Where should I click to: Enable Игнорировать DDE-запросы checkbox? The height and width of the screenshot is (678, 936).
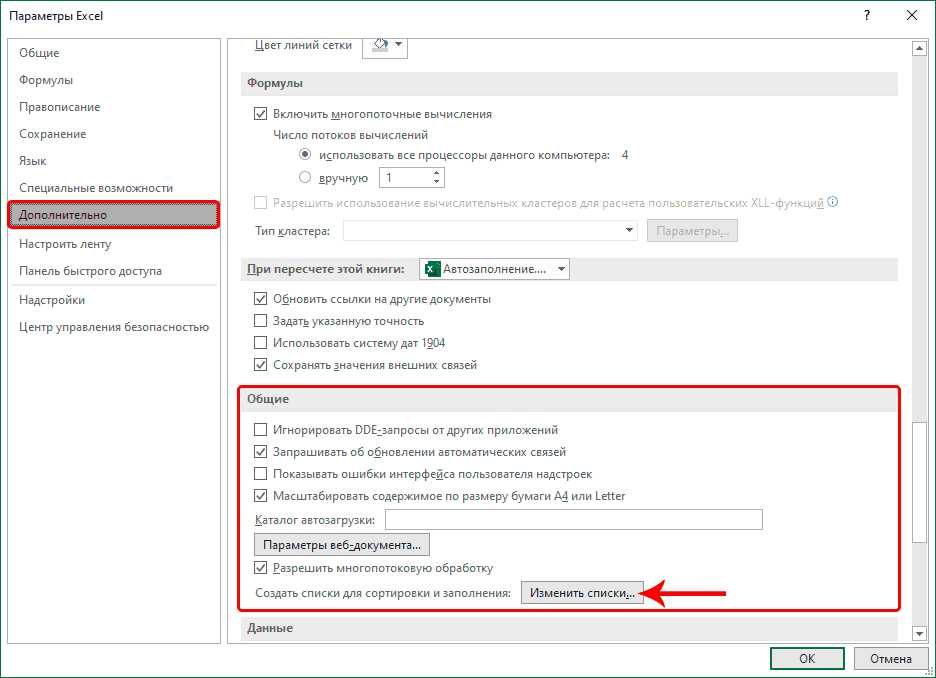[260, 430]
